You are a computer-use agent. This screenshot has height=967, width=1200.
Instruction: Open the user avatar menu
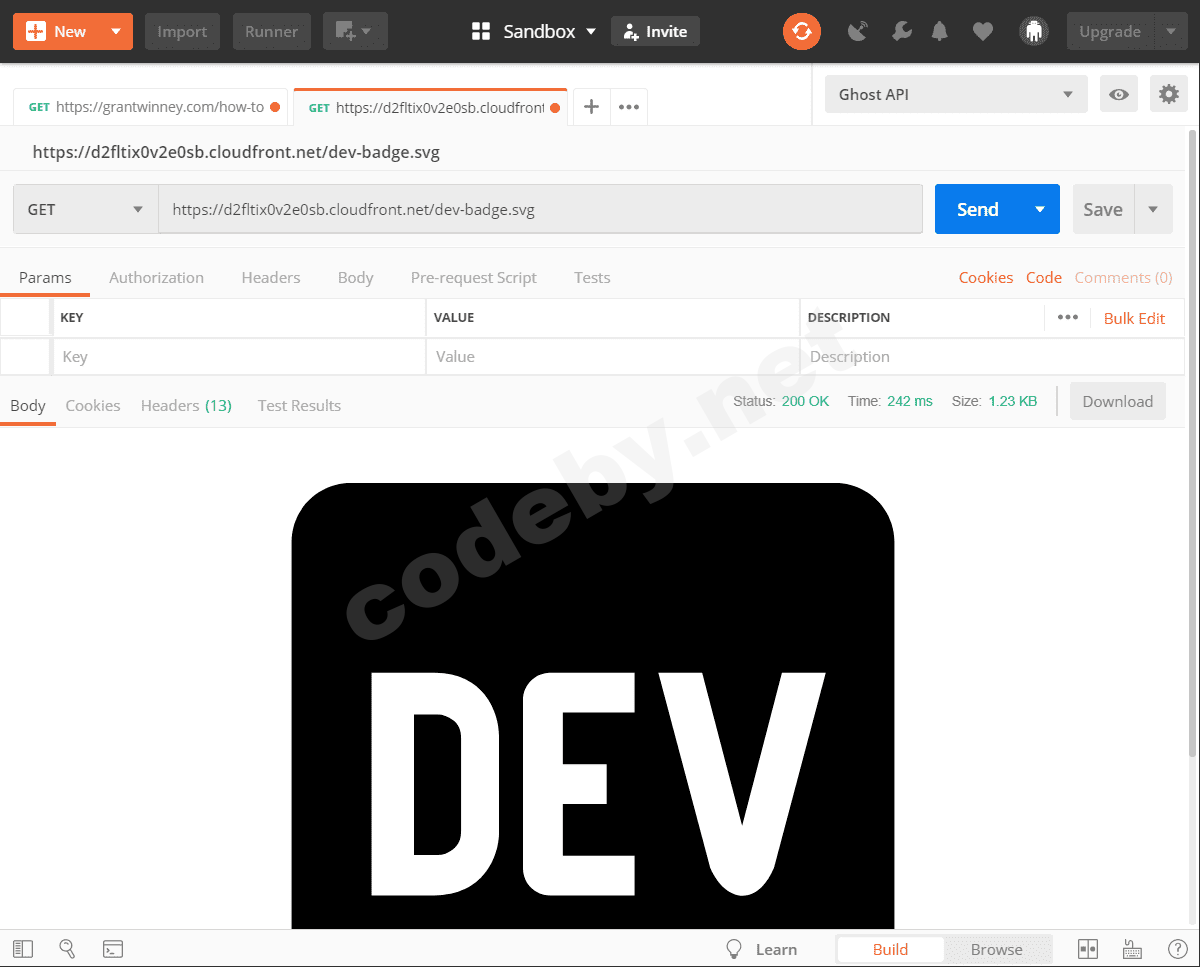coord(1034,31)
